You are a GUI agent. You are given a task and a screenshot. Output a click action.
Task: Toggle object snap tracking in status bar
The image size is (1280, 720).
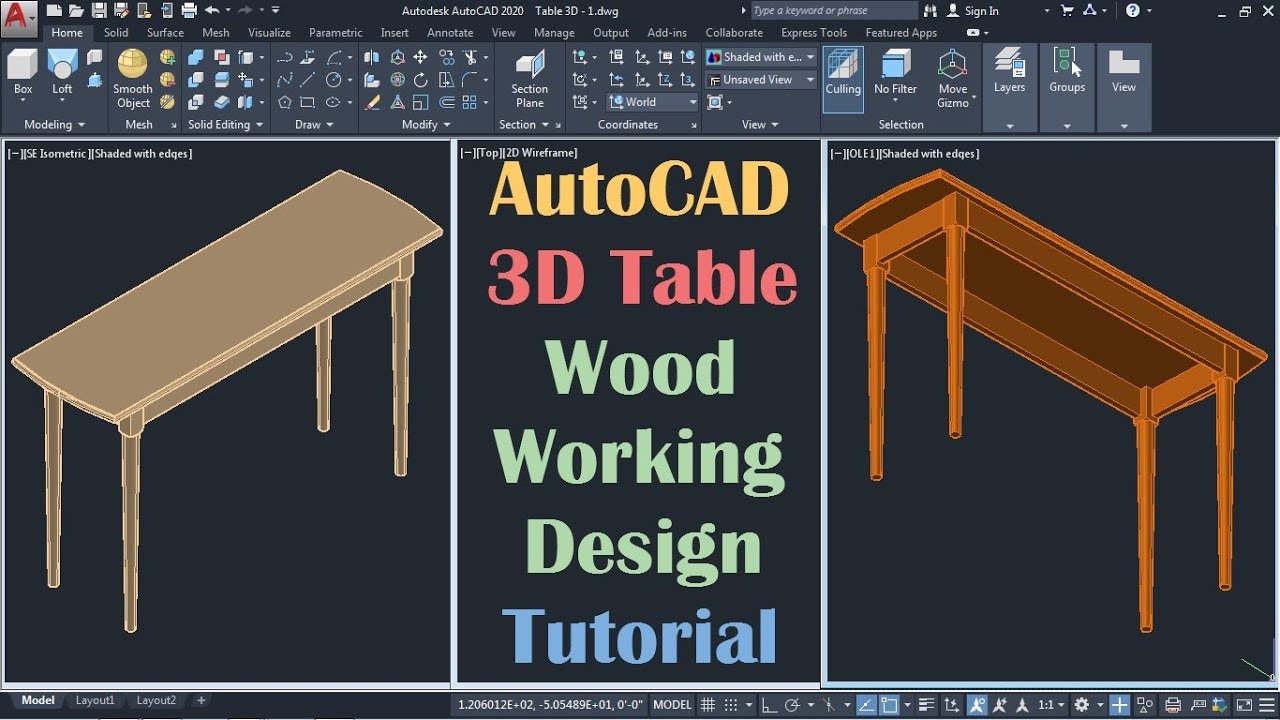pyautogui.click(x=867, y=705)
